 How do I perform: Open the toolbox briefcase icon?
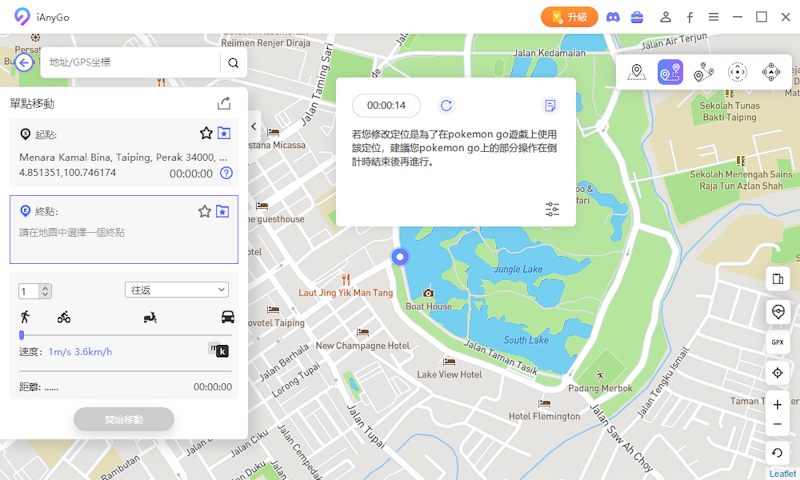tap(637, 17)
